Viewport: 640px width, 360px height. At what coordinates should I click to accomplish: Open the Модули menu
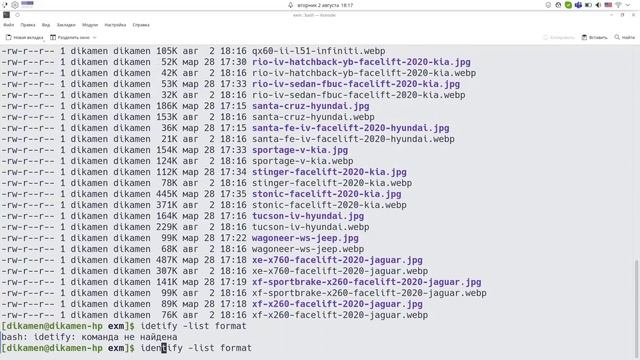click(x=90, y=25)
